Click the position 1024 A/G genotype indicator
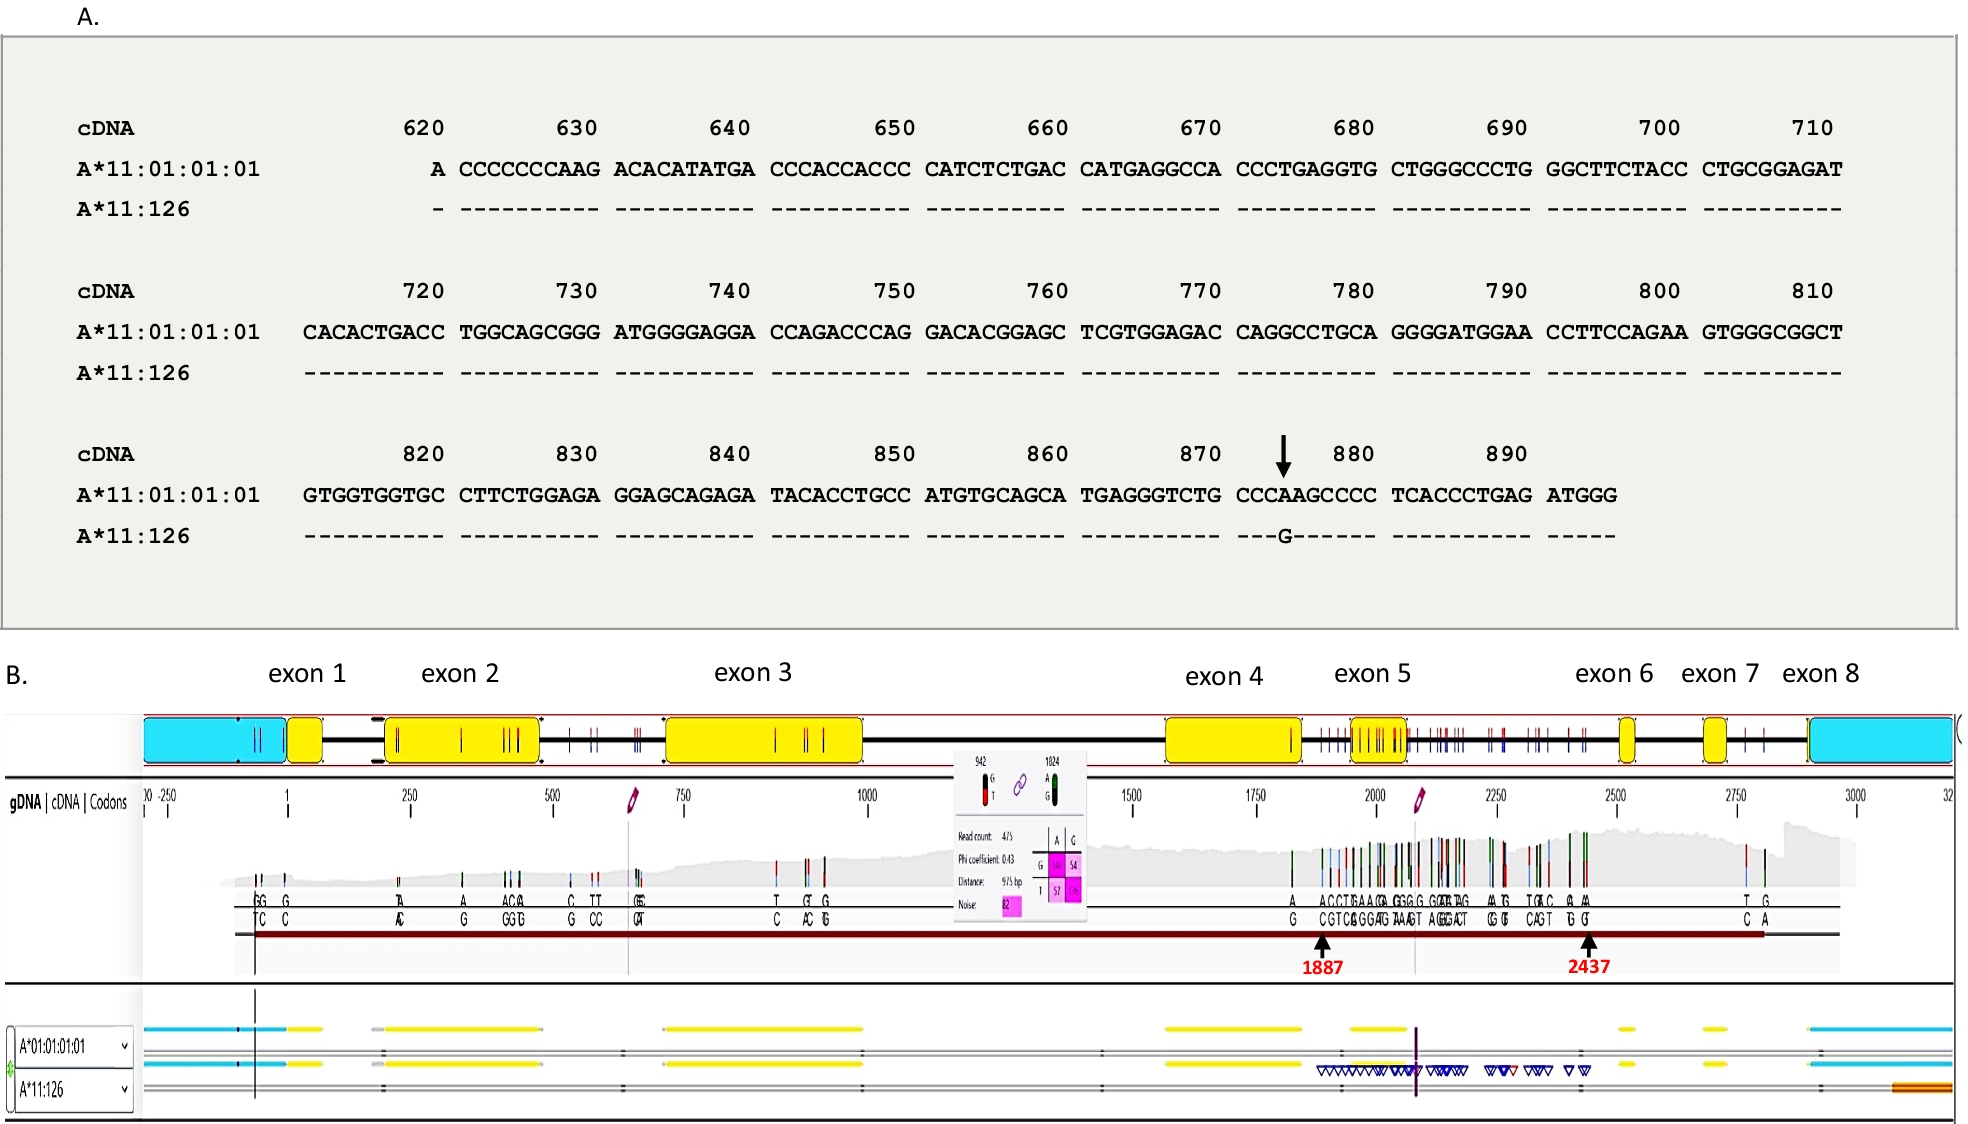 [x=1053, y=789]
